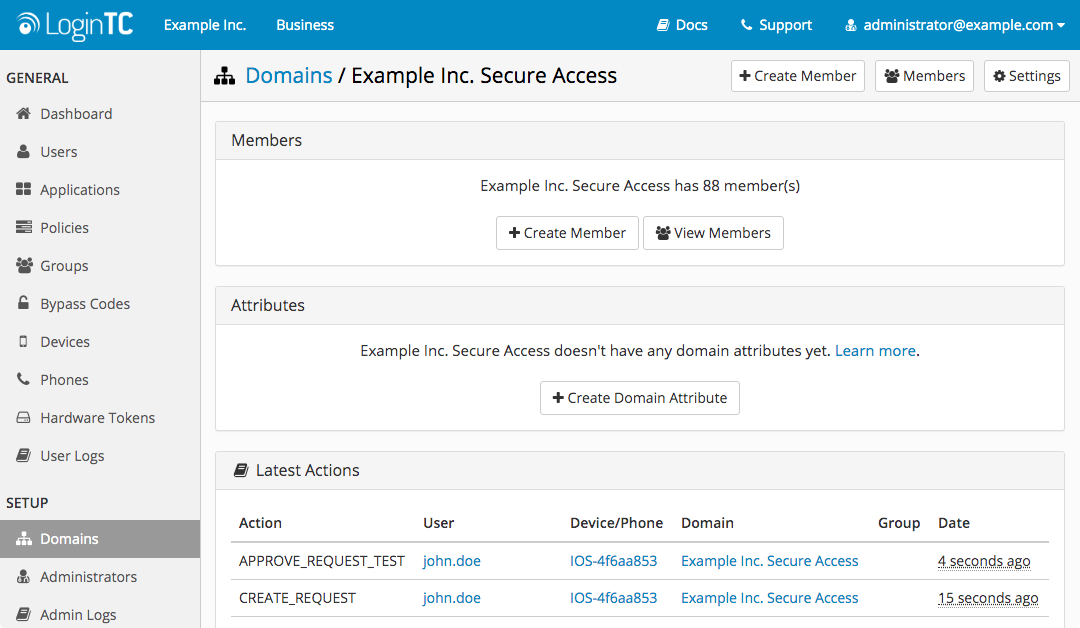Click the sitemap icon beside Domains heading
The height and width of the screenshot is (628, 1080).
pos(225,76)
